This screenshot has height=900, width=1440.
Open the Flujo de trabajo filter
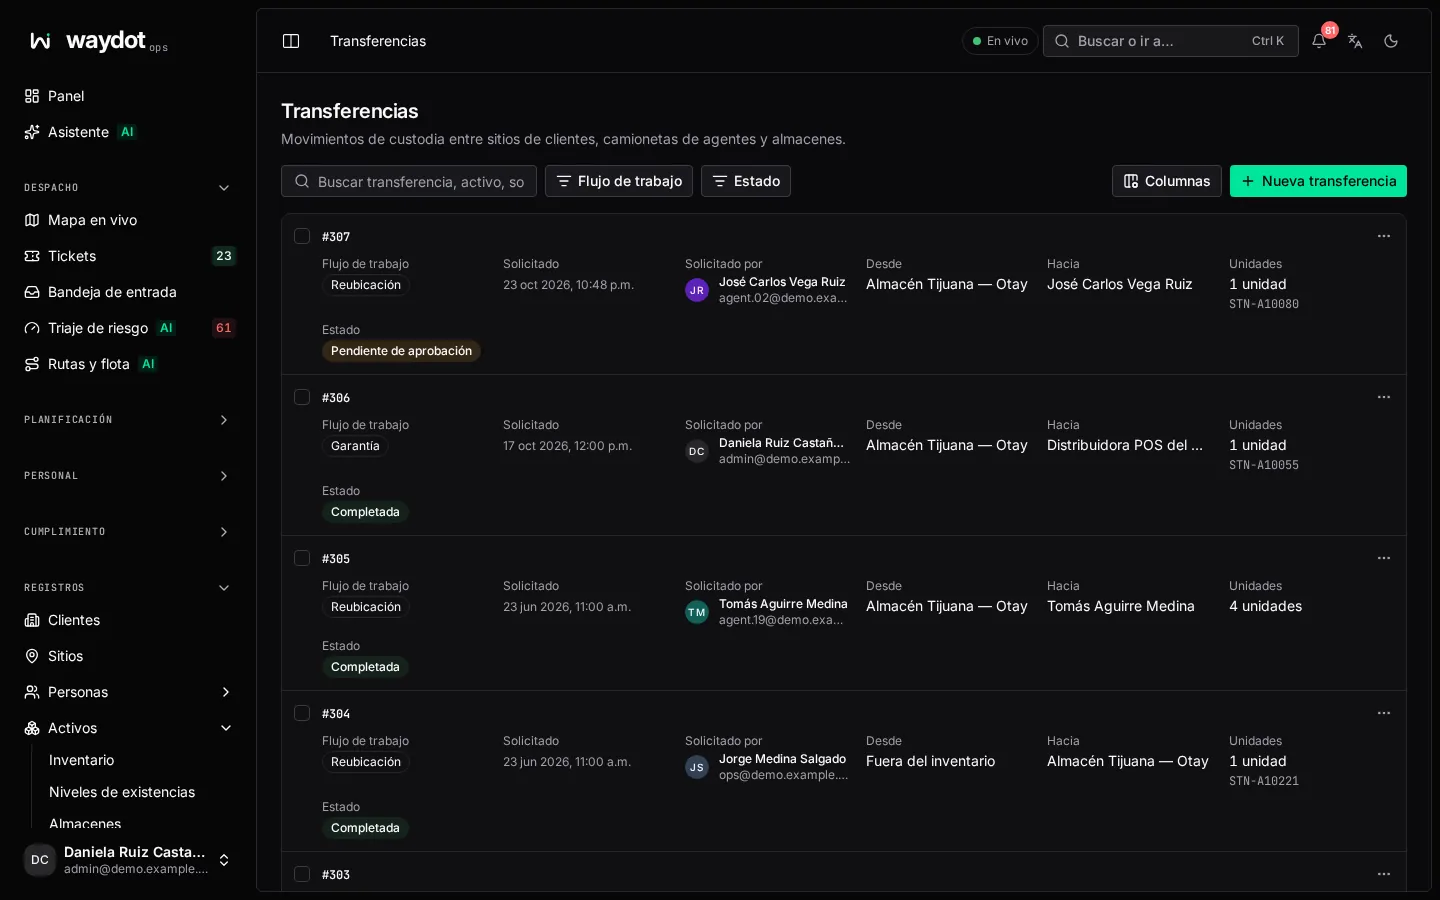click(x=619, y=181)
